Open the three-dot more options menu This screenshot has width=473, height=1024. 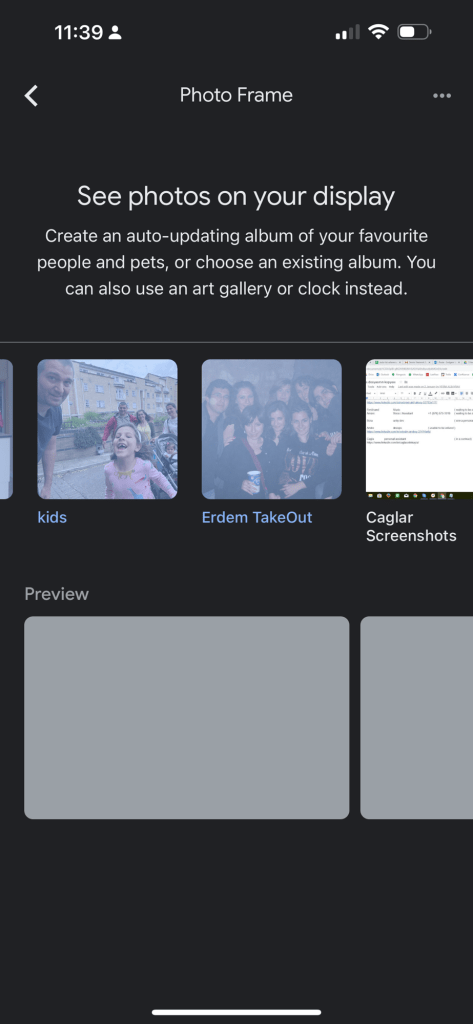[442, 95]
